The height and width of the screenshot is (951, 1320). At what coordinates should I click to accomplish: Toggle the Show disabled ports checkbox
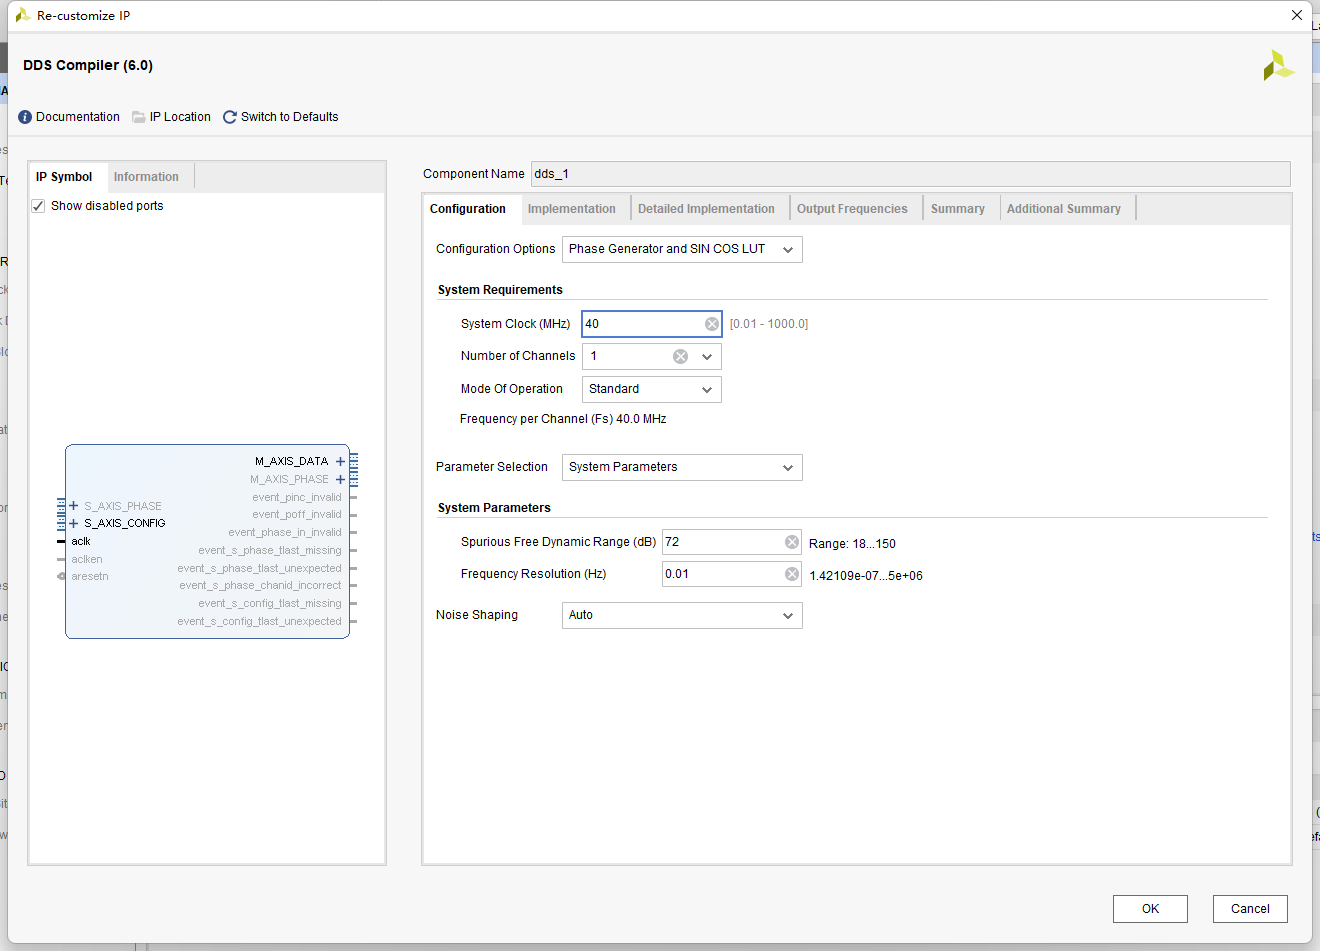[x=38, y=206]
